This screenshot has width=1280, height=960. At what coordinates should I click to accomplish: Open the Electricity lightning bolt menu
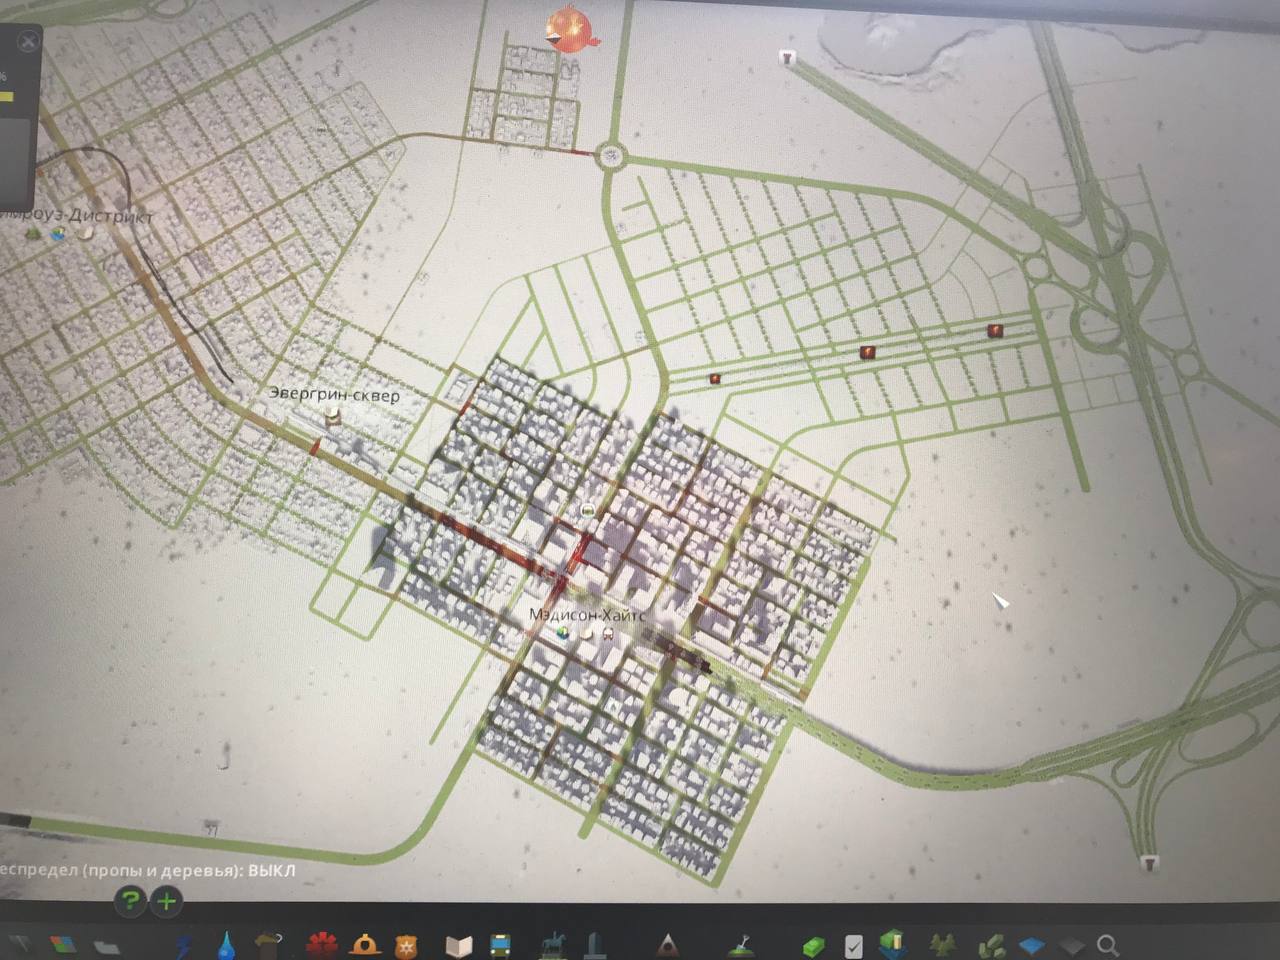(x=184, y=945)
